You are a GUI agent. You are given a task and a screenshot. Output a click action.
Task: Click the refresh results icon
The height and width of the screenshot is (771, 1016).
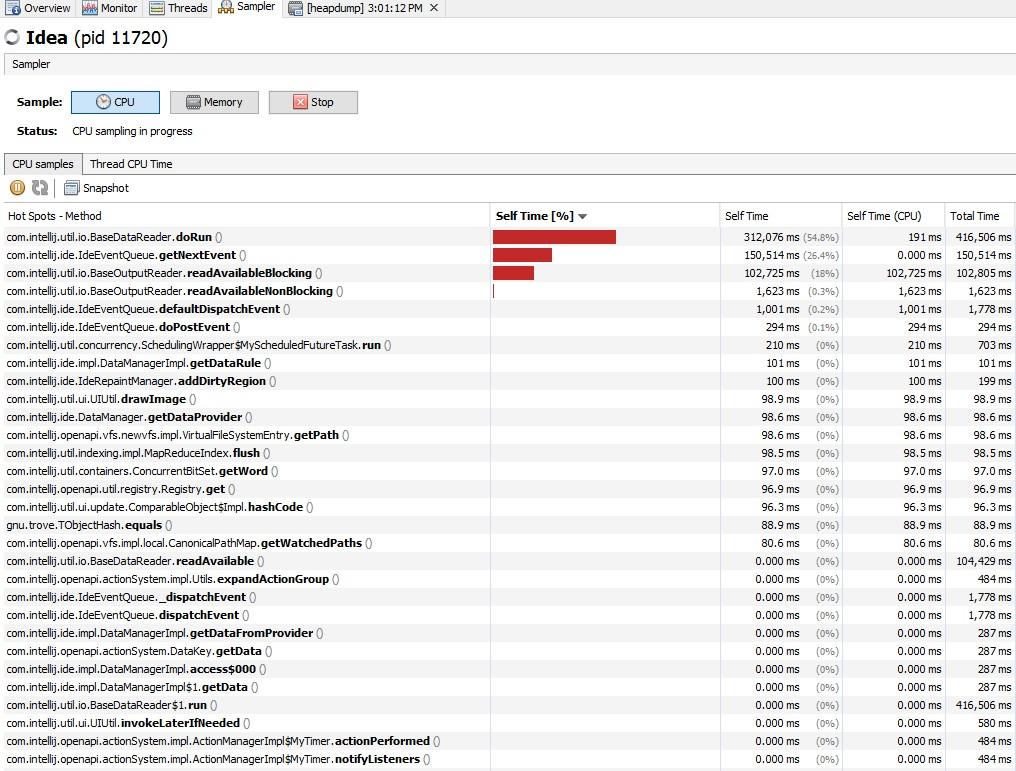(x=40, y=188)
